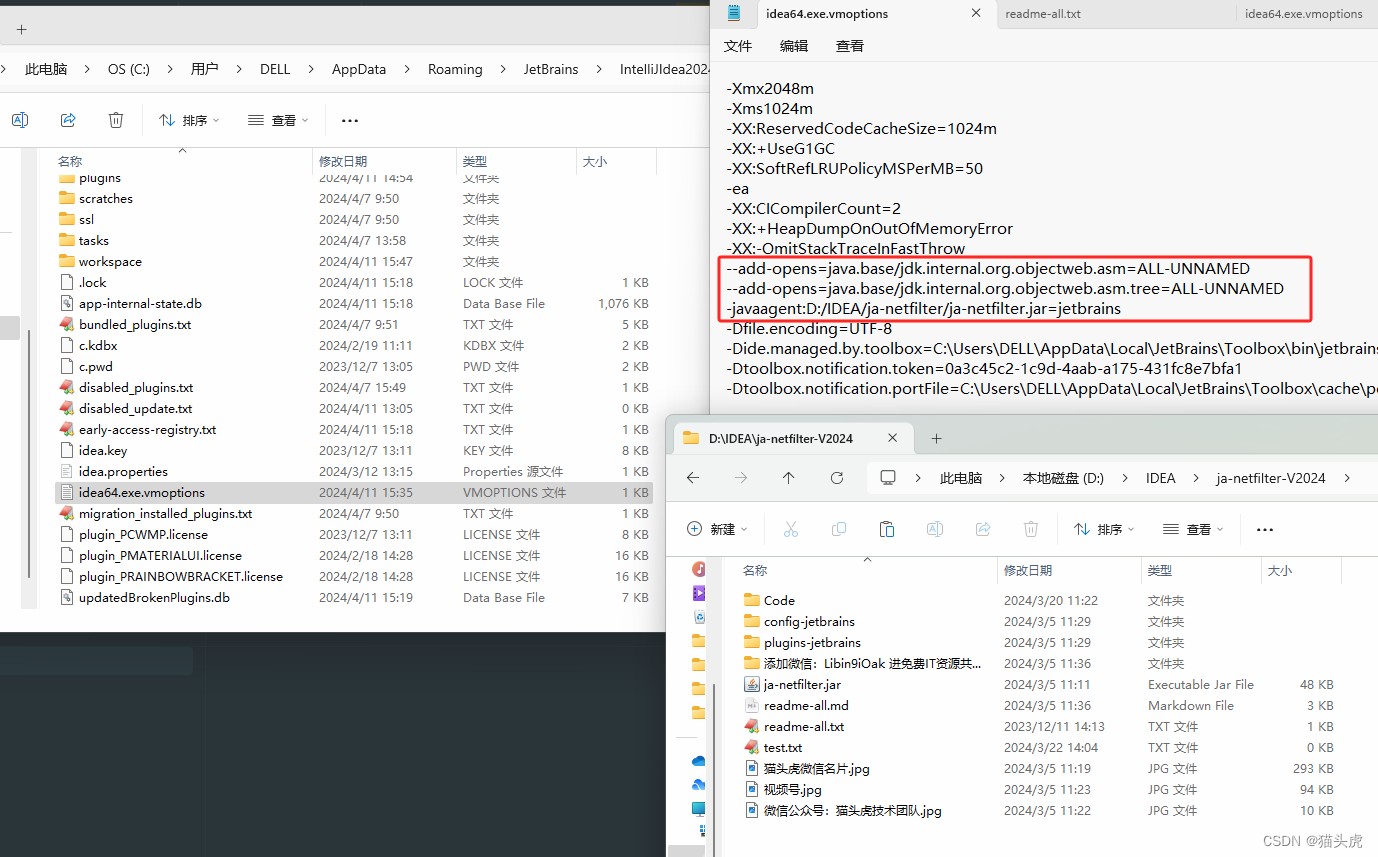Expand chevron after IDEA in ja-netfilter address bar
This screenshot has width=1378, height=857.
click(1197, 478)
